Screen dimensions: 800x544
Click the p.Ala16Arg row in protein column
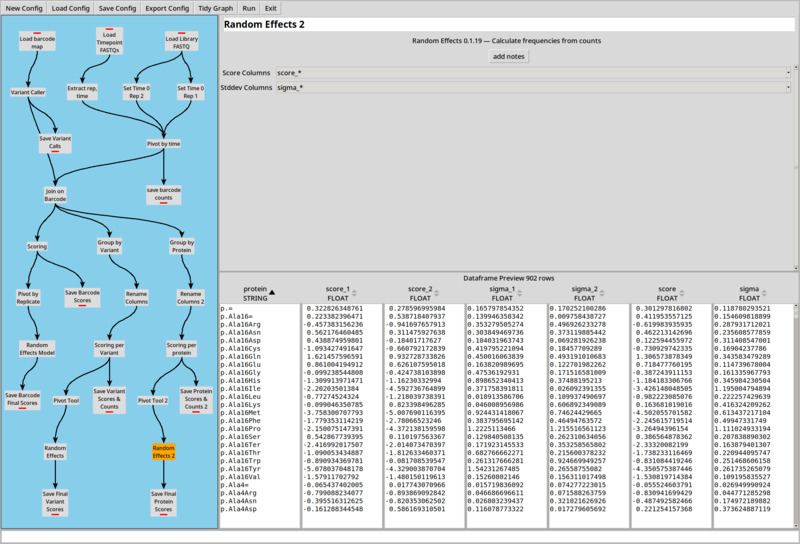(241, 325)
